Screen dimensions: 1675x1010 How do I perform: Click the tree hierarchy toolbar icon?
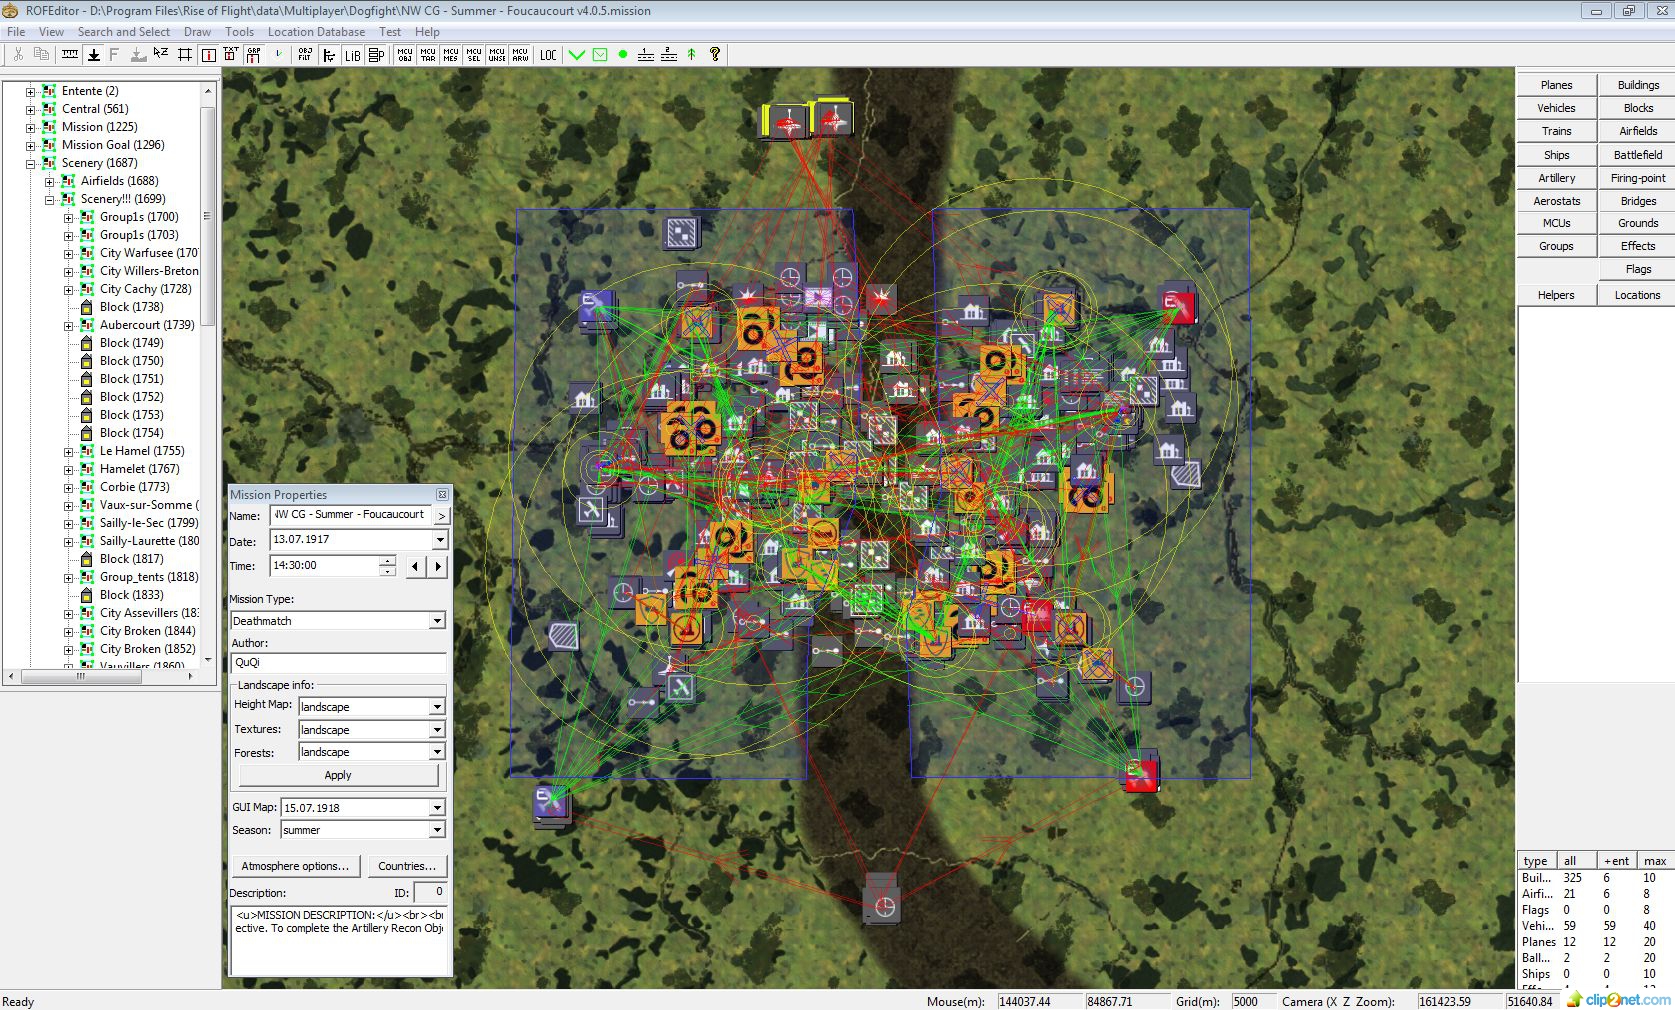coord(329,54)
